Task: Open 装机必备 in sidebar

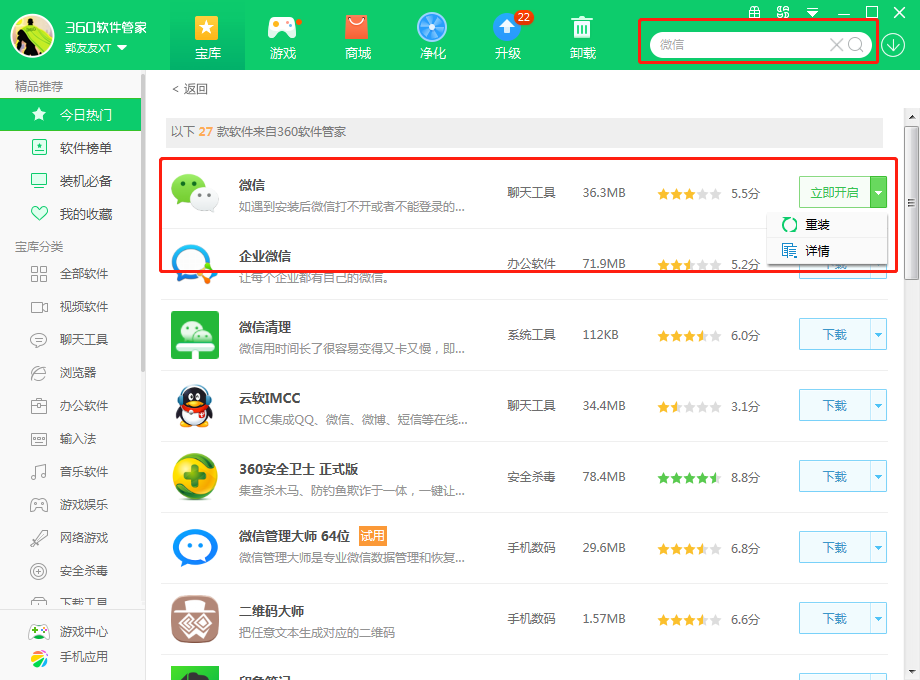Action: pyautogui.click(x=70, y=181)
